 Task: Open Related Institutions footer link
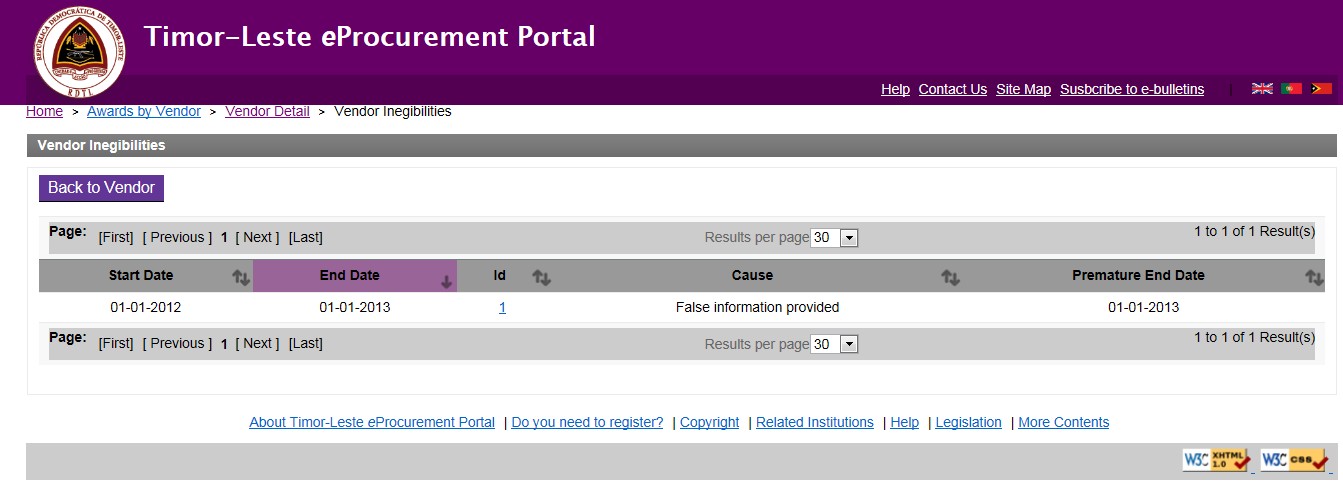click(815, 422)
